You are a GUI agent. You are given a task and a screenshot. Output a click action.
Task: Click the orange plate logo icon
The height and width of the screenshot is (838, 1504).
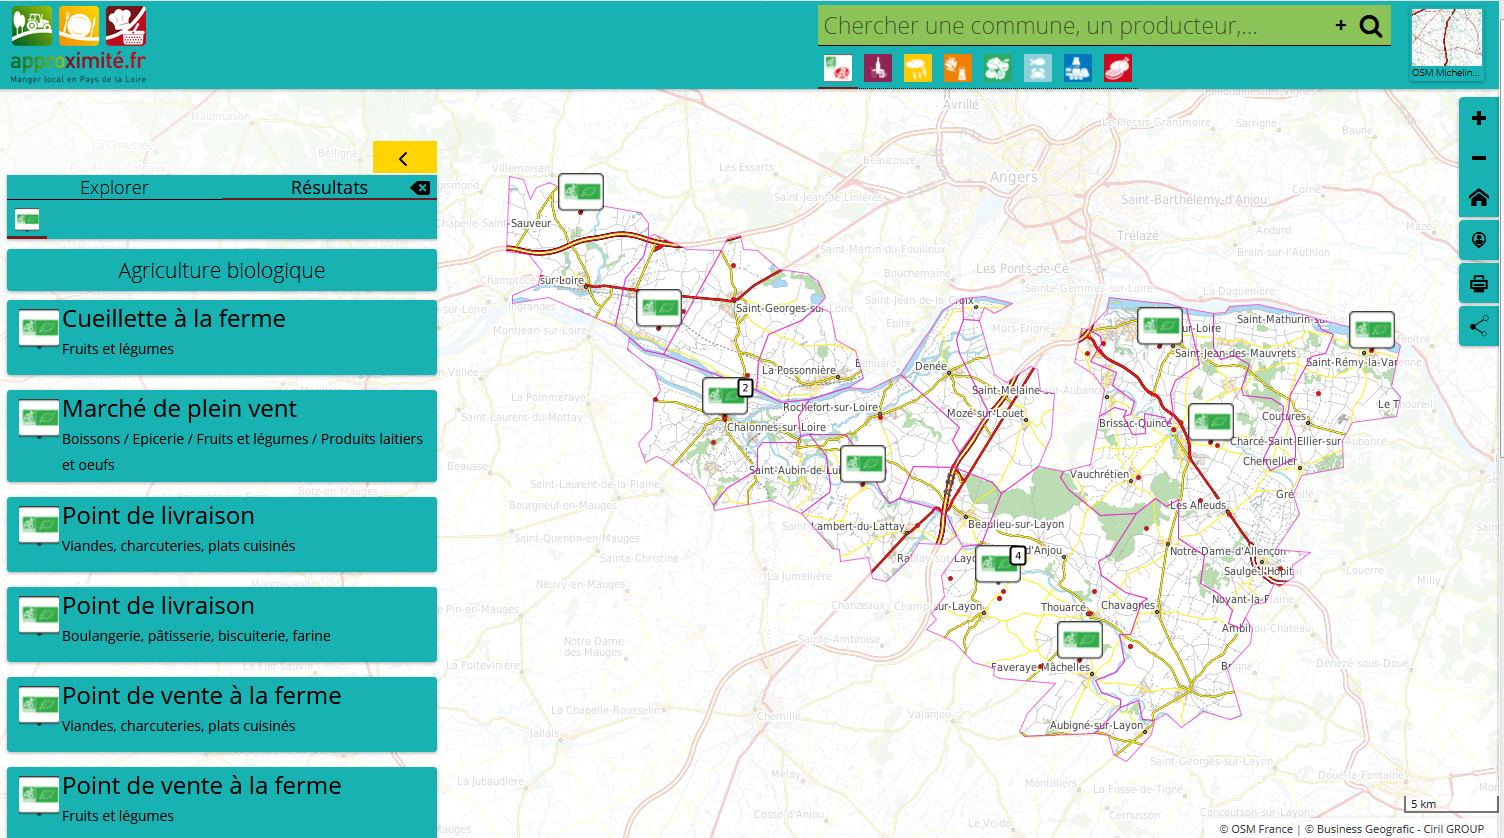coord(79,26)
